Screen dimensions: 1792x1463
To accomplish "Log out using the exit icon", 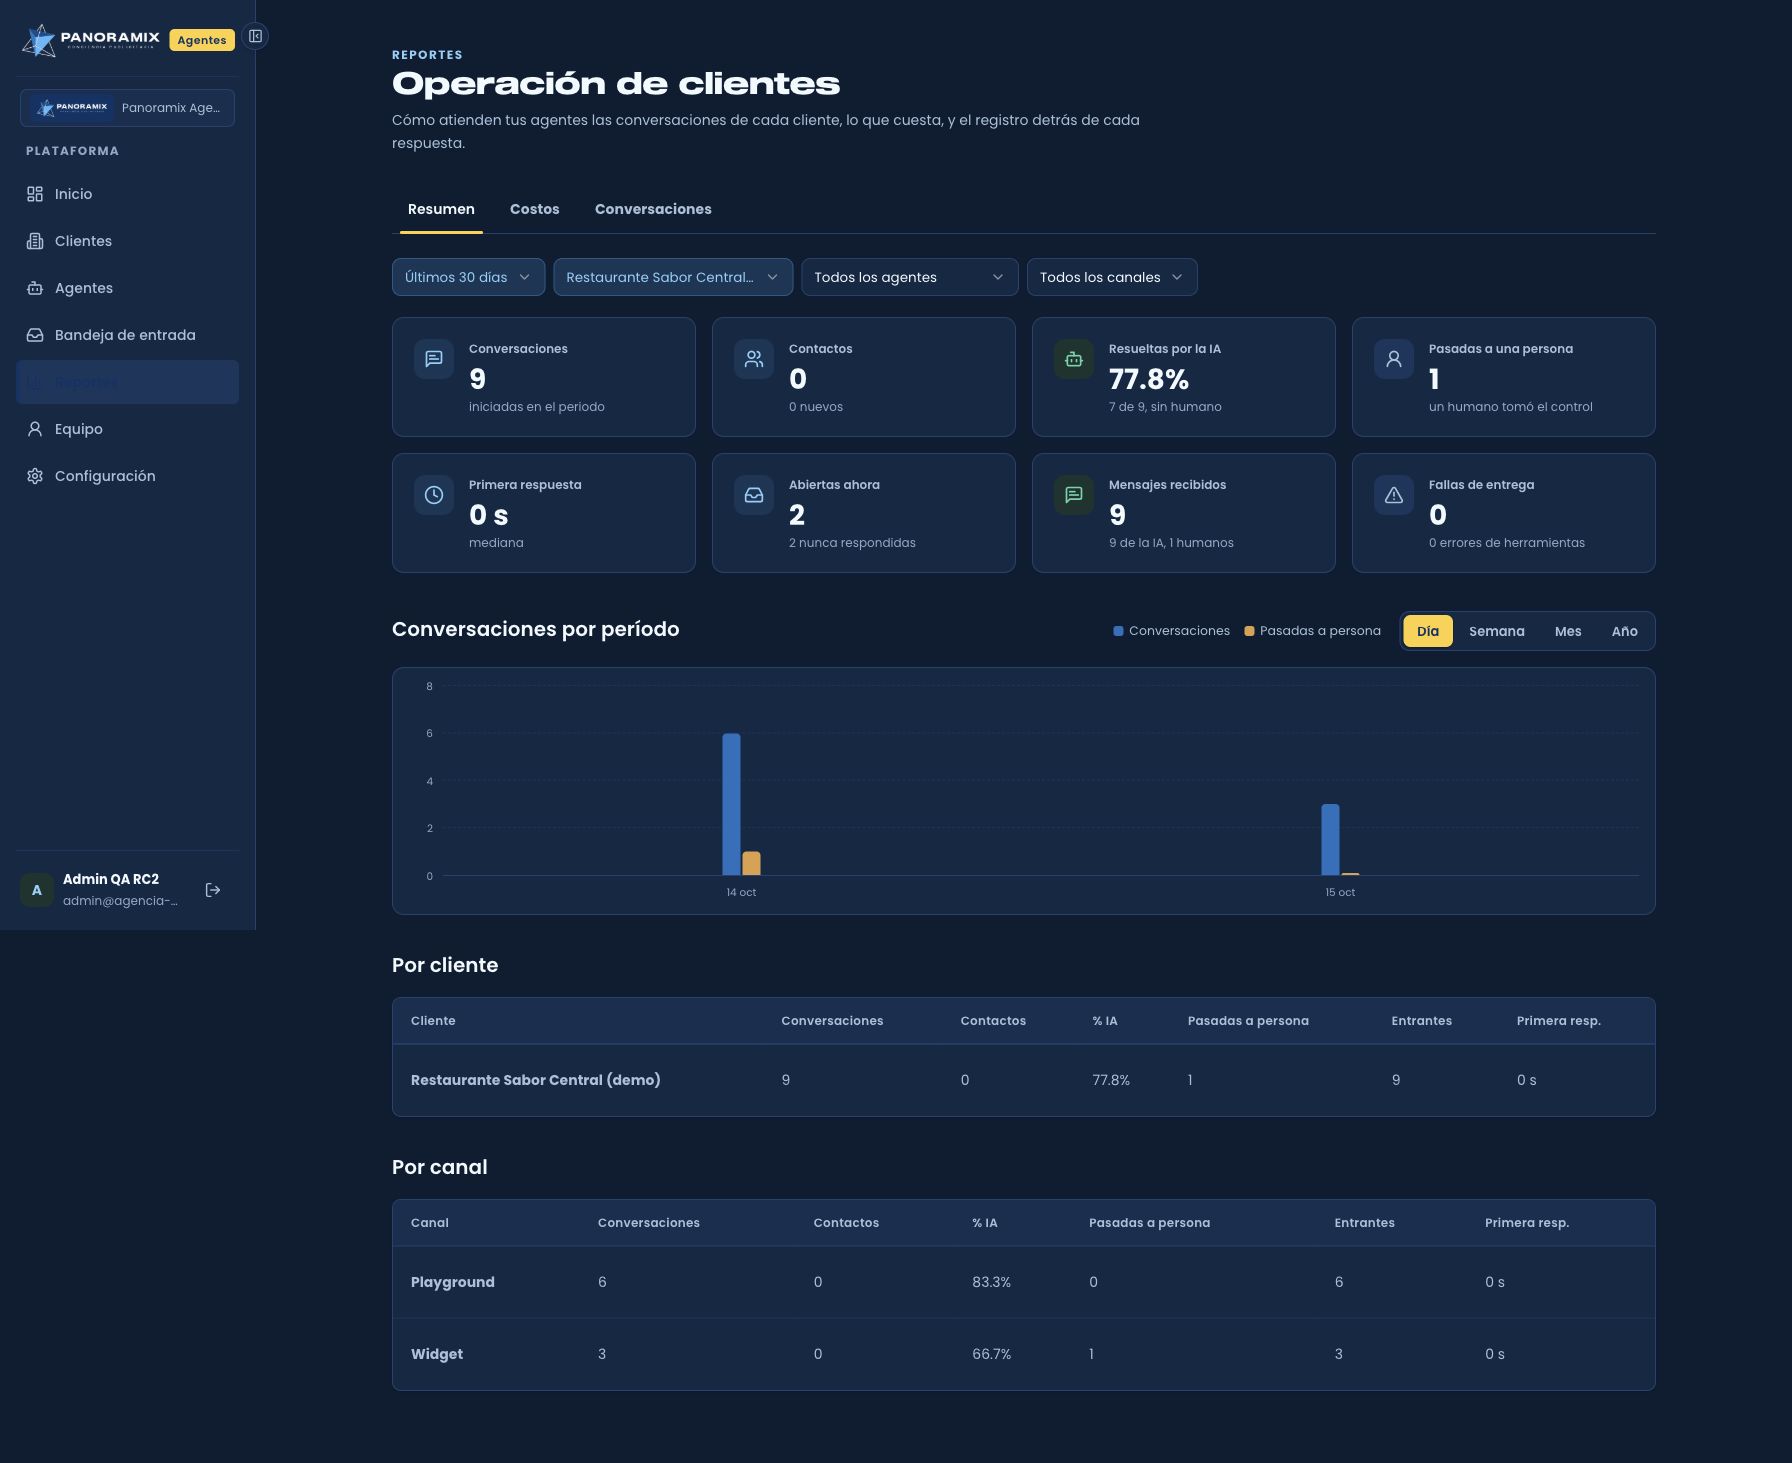I will (x=213, y=890).
